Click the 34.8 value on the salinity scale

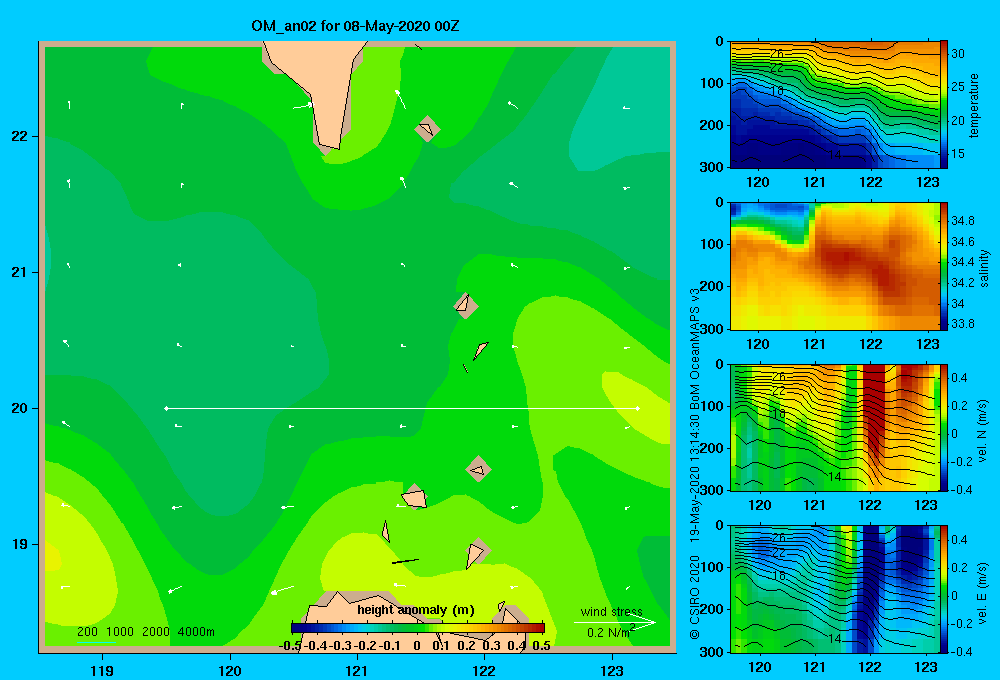pos(963,221)
